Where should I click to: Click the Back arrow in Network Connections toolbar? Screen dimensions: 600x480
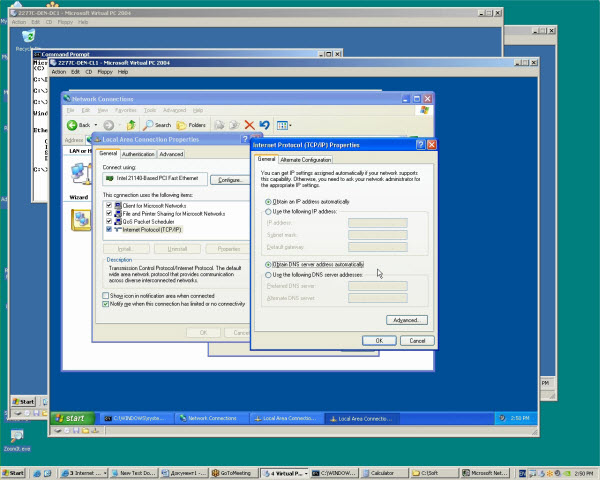click(73, 125)
